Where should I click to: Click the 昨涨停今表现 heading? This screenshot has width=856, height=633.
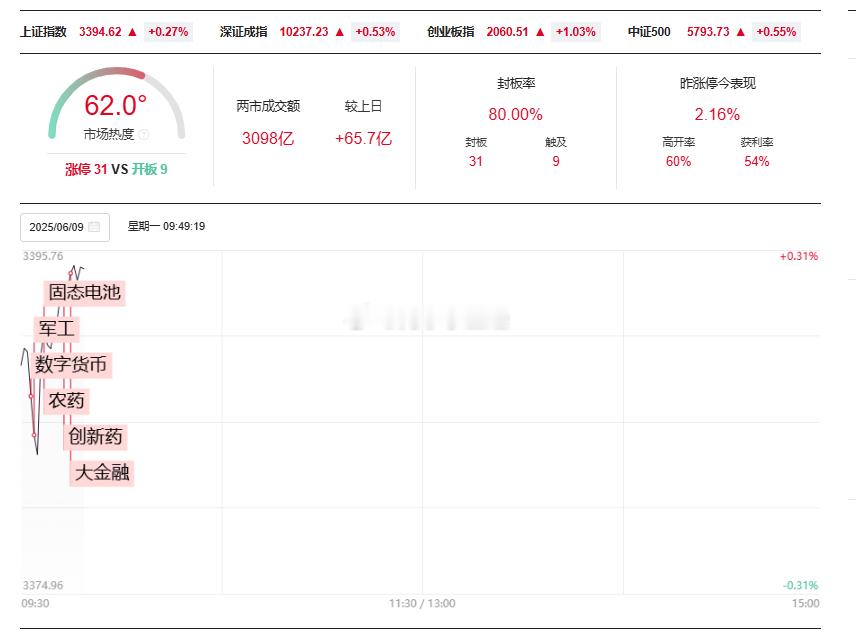coord(717,83)
